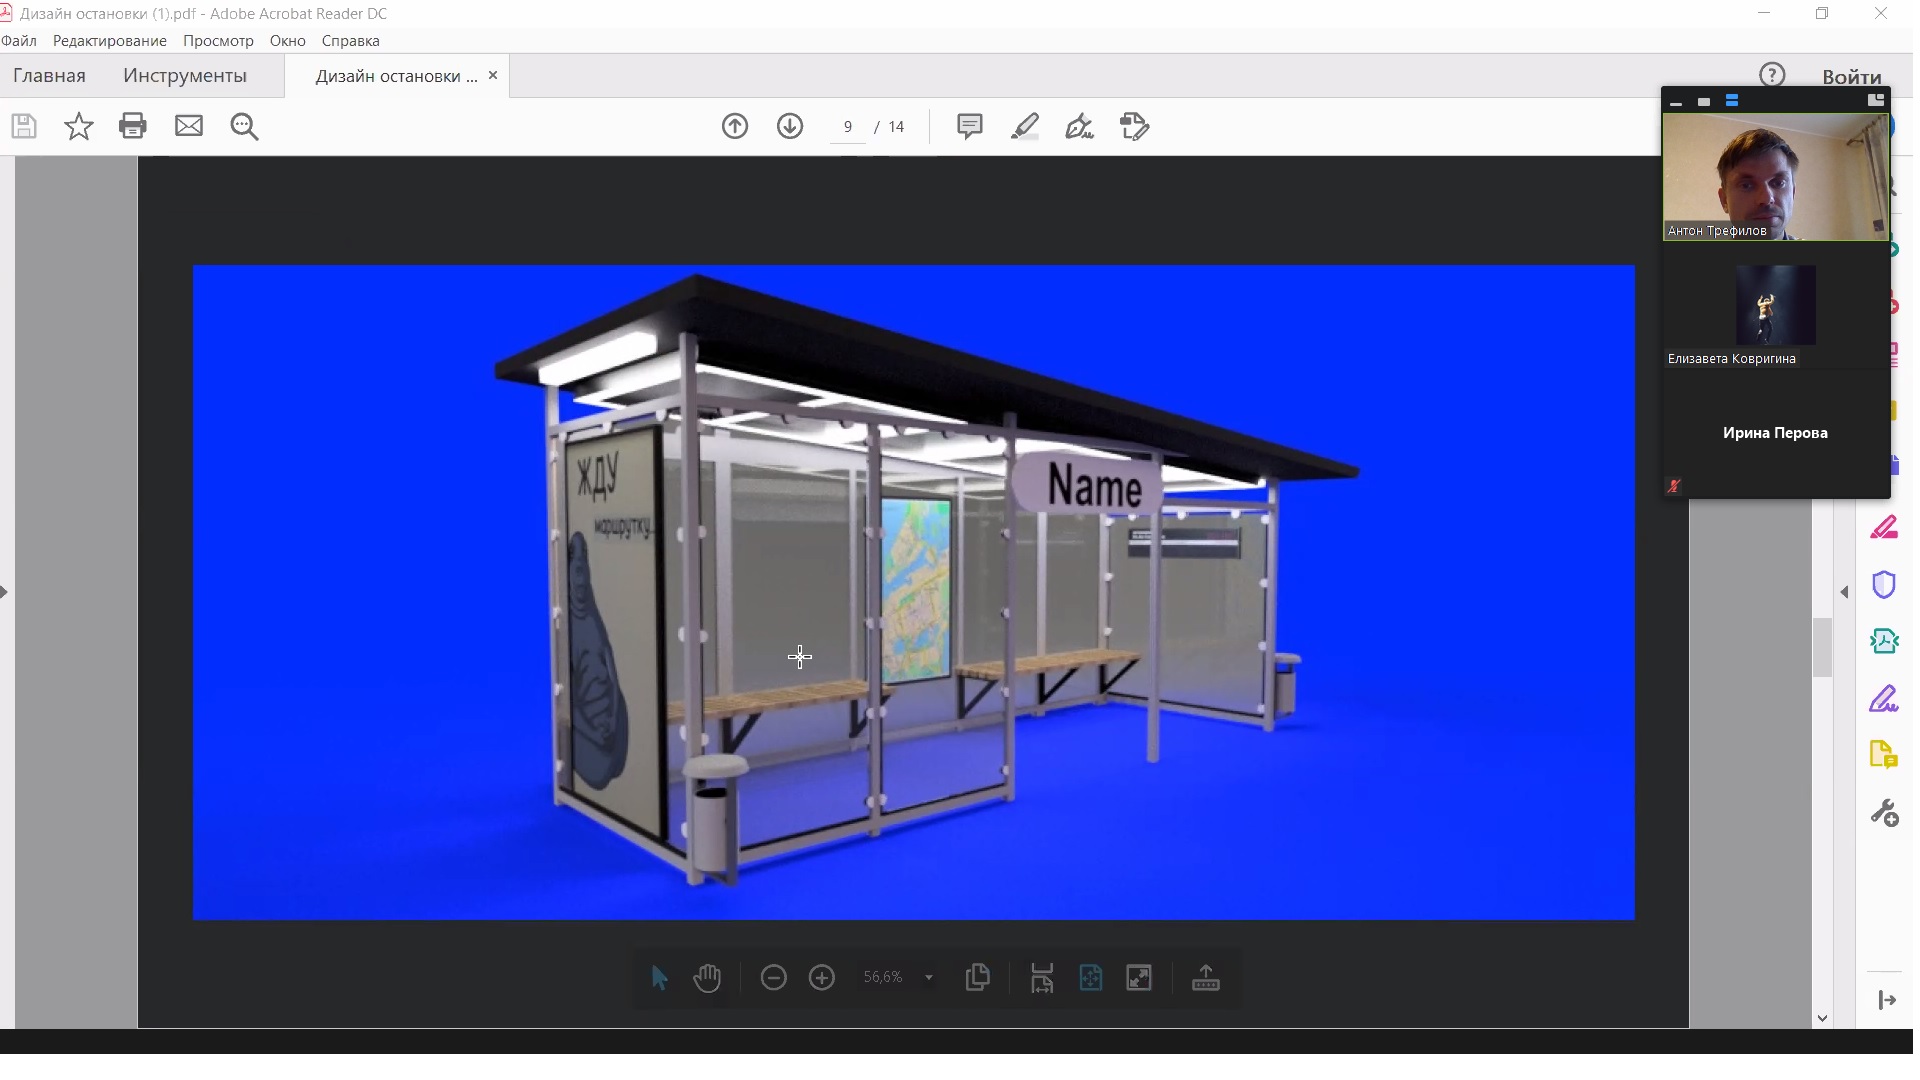
Task: Open the yellow file comment tool in the right pane
Action: tap(1884, 755)
